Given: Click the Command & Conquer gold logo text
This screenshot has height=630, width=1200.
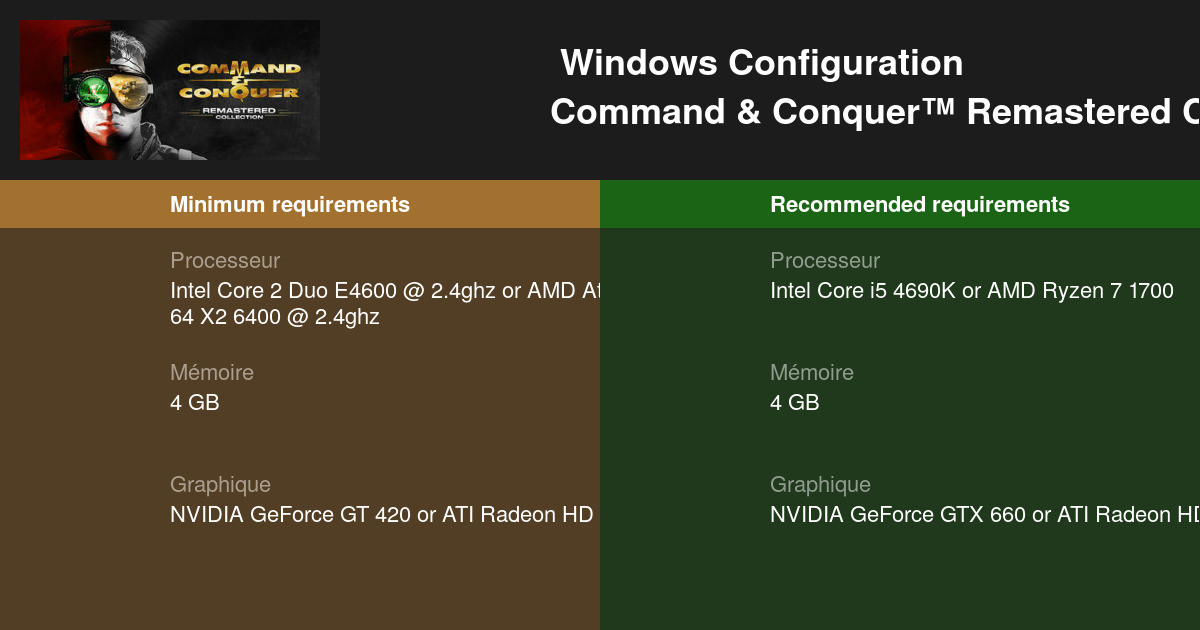Looking at the screenshot, I should pos(238,82).
